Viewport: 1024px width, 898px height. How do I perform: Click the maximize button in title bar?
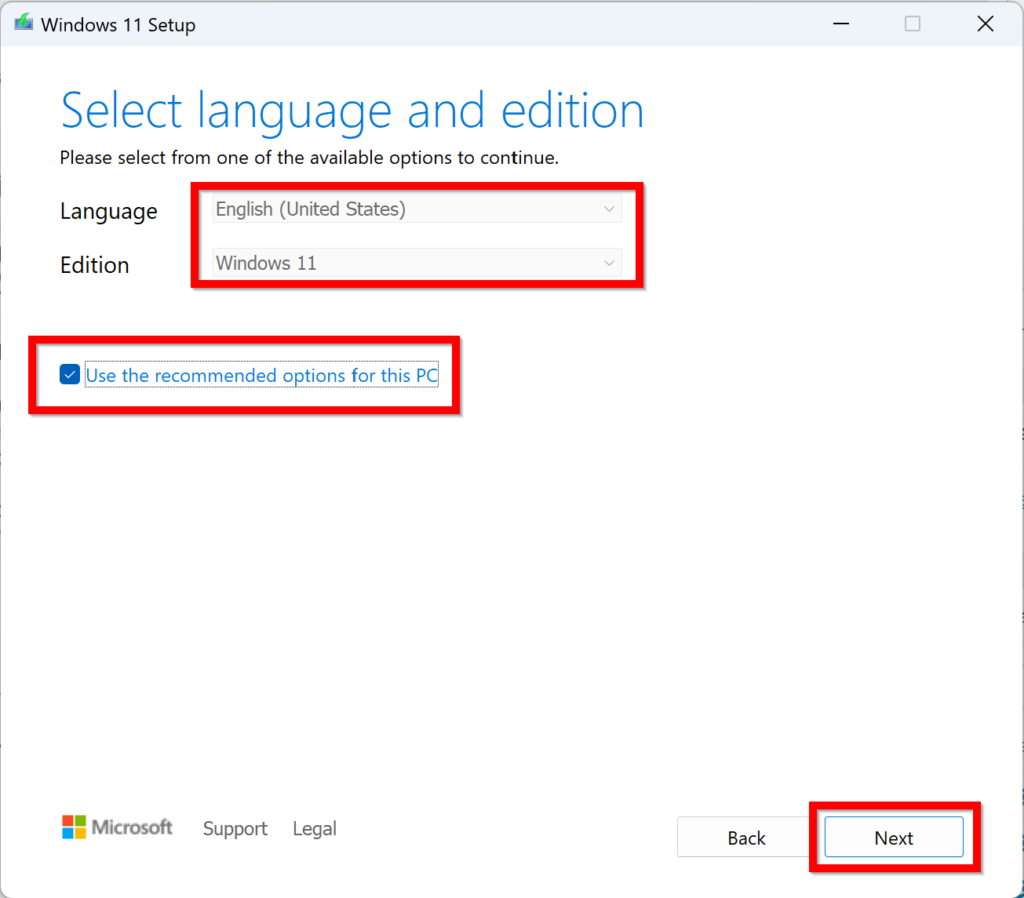pos(912,24)
